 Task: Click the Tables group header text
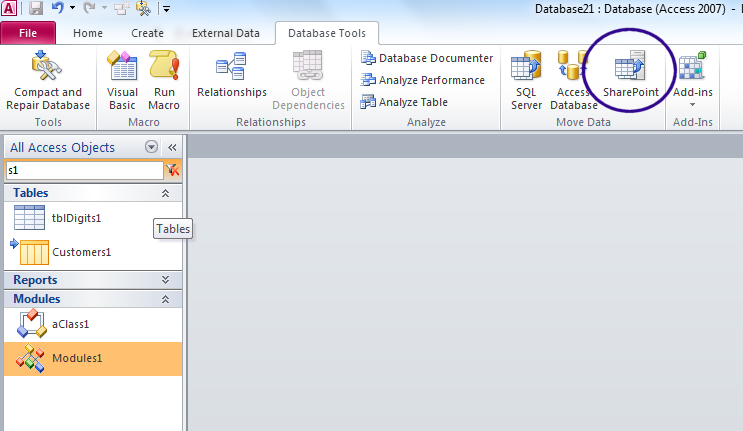tap(31, 193)
